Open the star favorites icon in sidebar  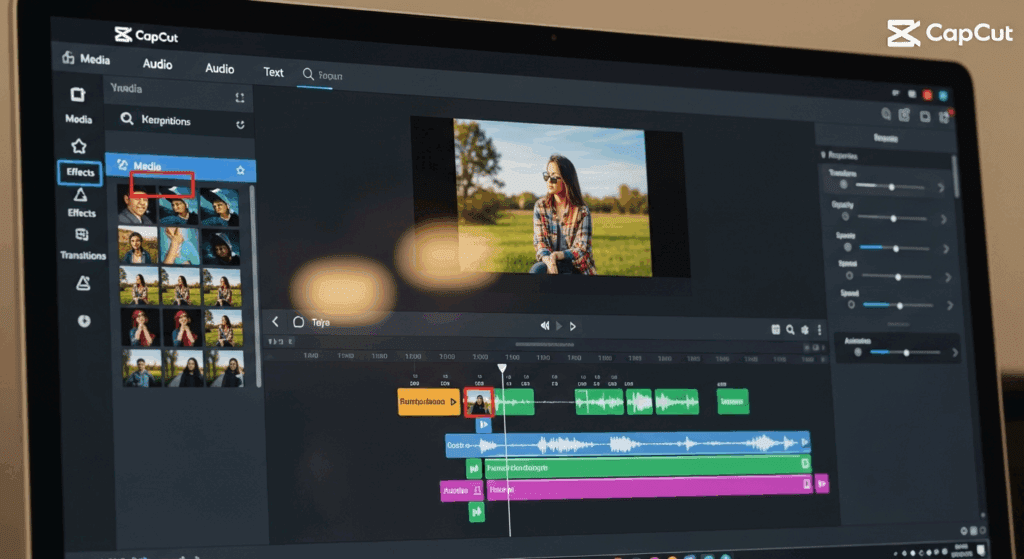click(79, 146)
